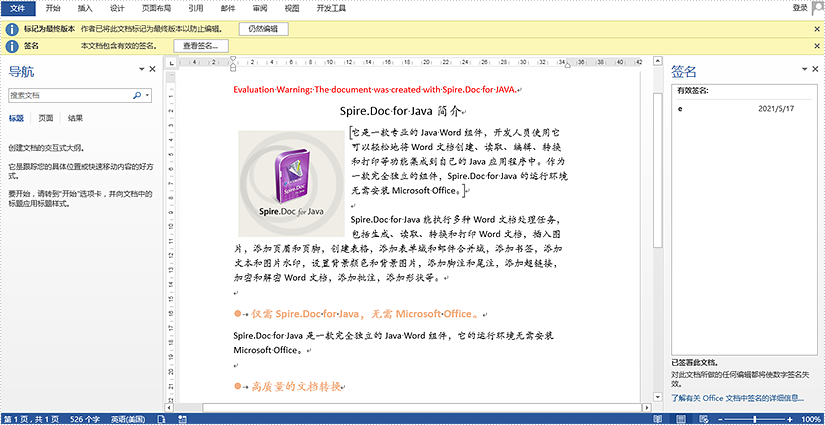Switch to the 插入 ribbon tab

85,8
